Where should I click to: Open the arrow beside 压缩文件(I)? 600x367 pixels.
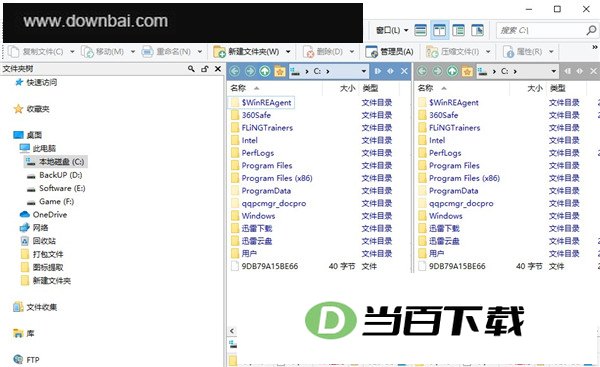(x=488, y=51)
